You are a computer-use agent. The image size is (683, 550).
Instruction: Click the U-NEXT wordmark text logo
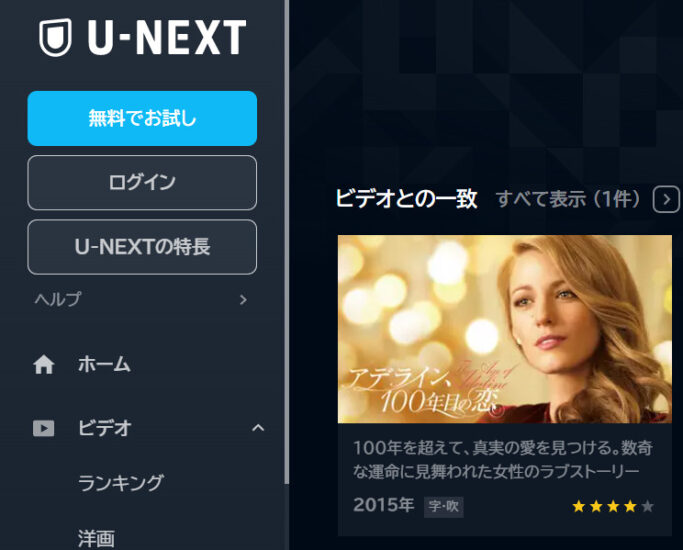pyautogui.click(x=167, y=37)
